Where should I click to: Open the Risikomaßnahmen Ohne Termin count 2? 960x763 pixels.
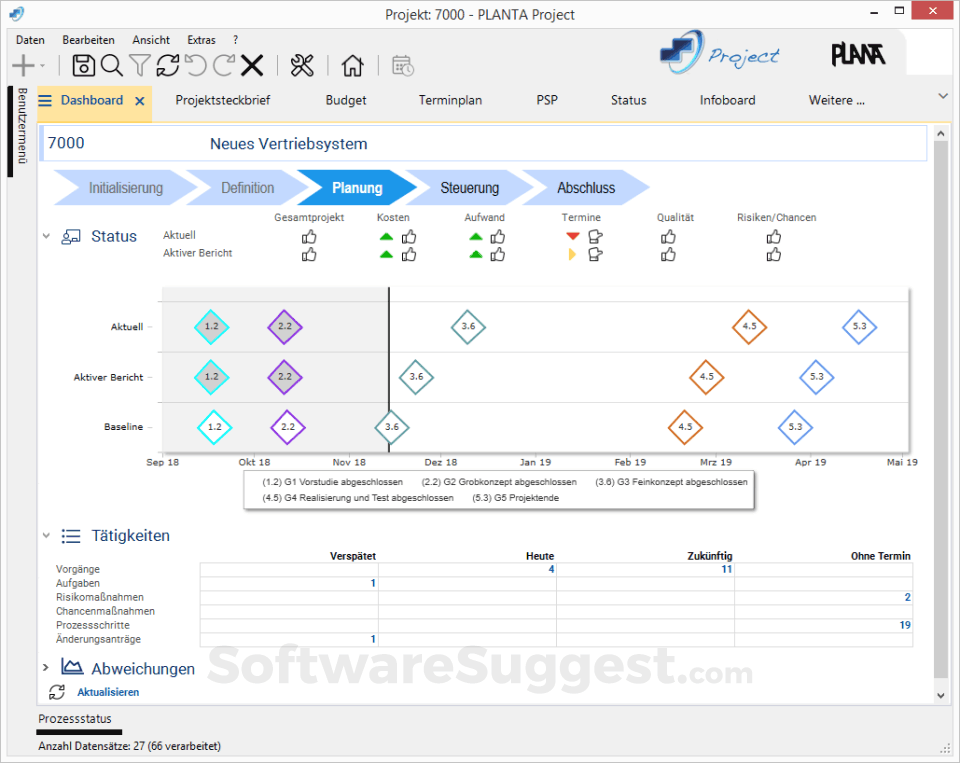click(x=907, y=597)
